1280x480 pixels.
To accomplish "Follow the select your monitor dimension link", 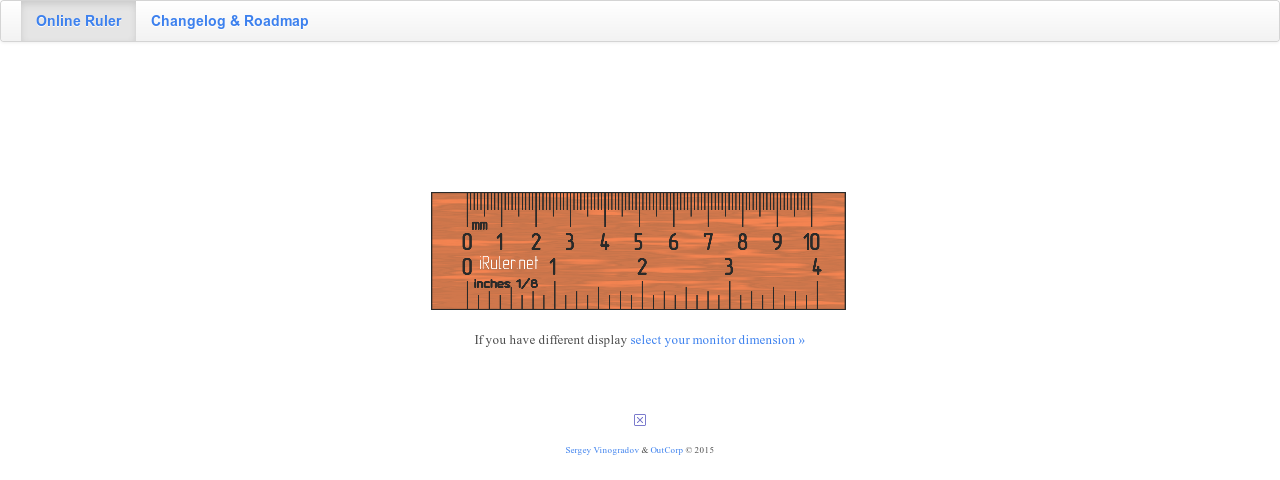I will pos(717,340).
